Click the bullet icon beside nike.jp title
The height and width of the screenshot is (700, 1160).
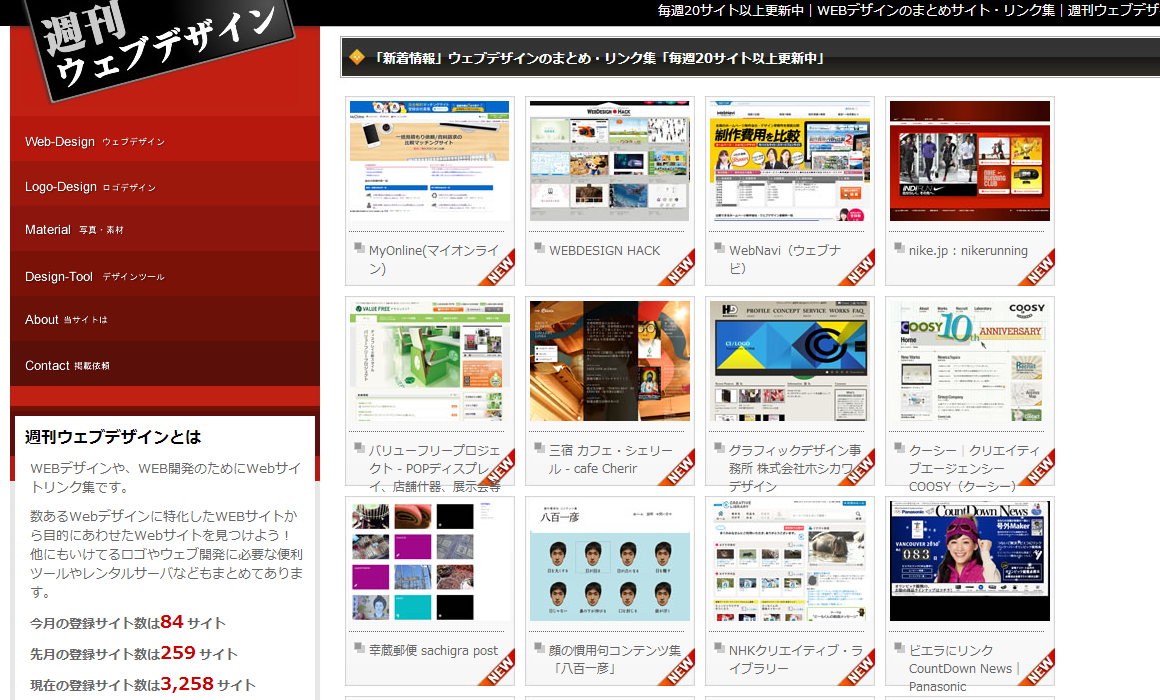coord(899,248)
